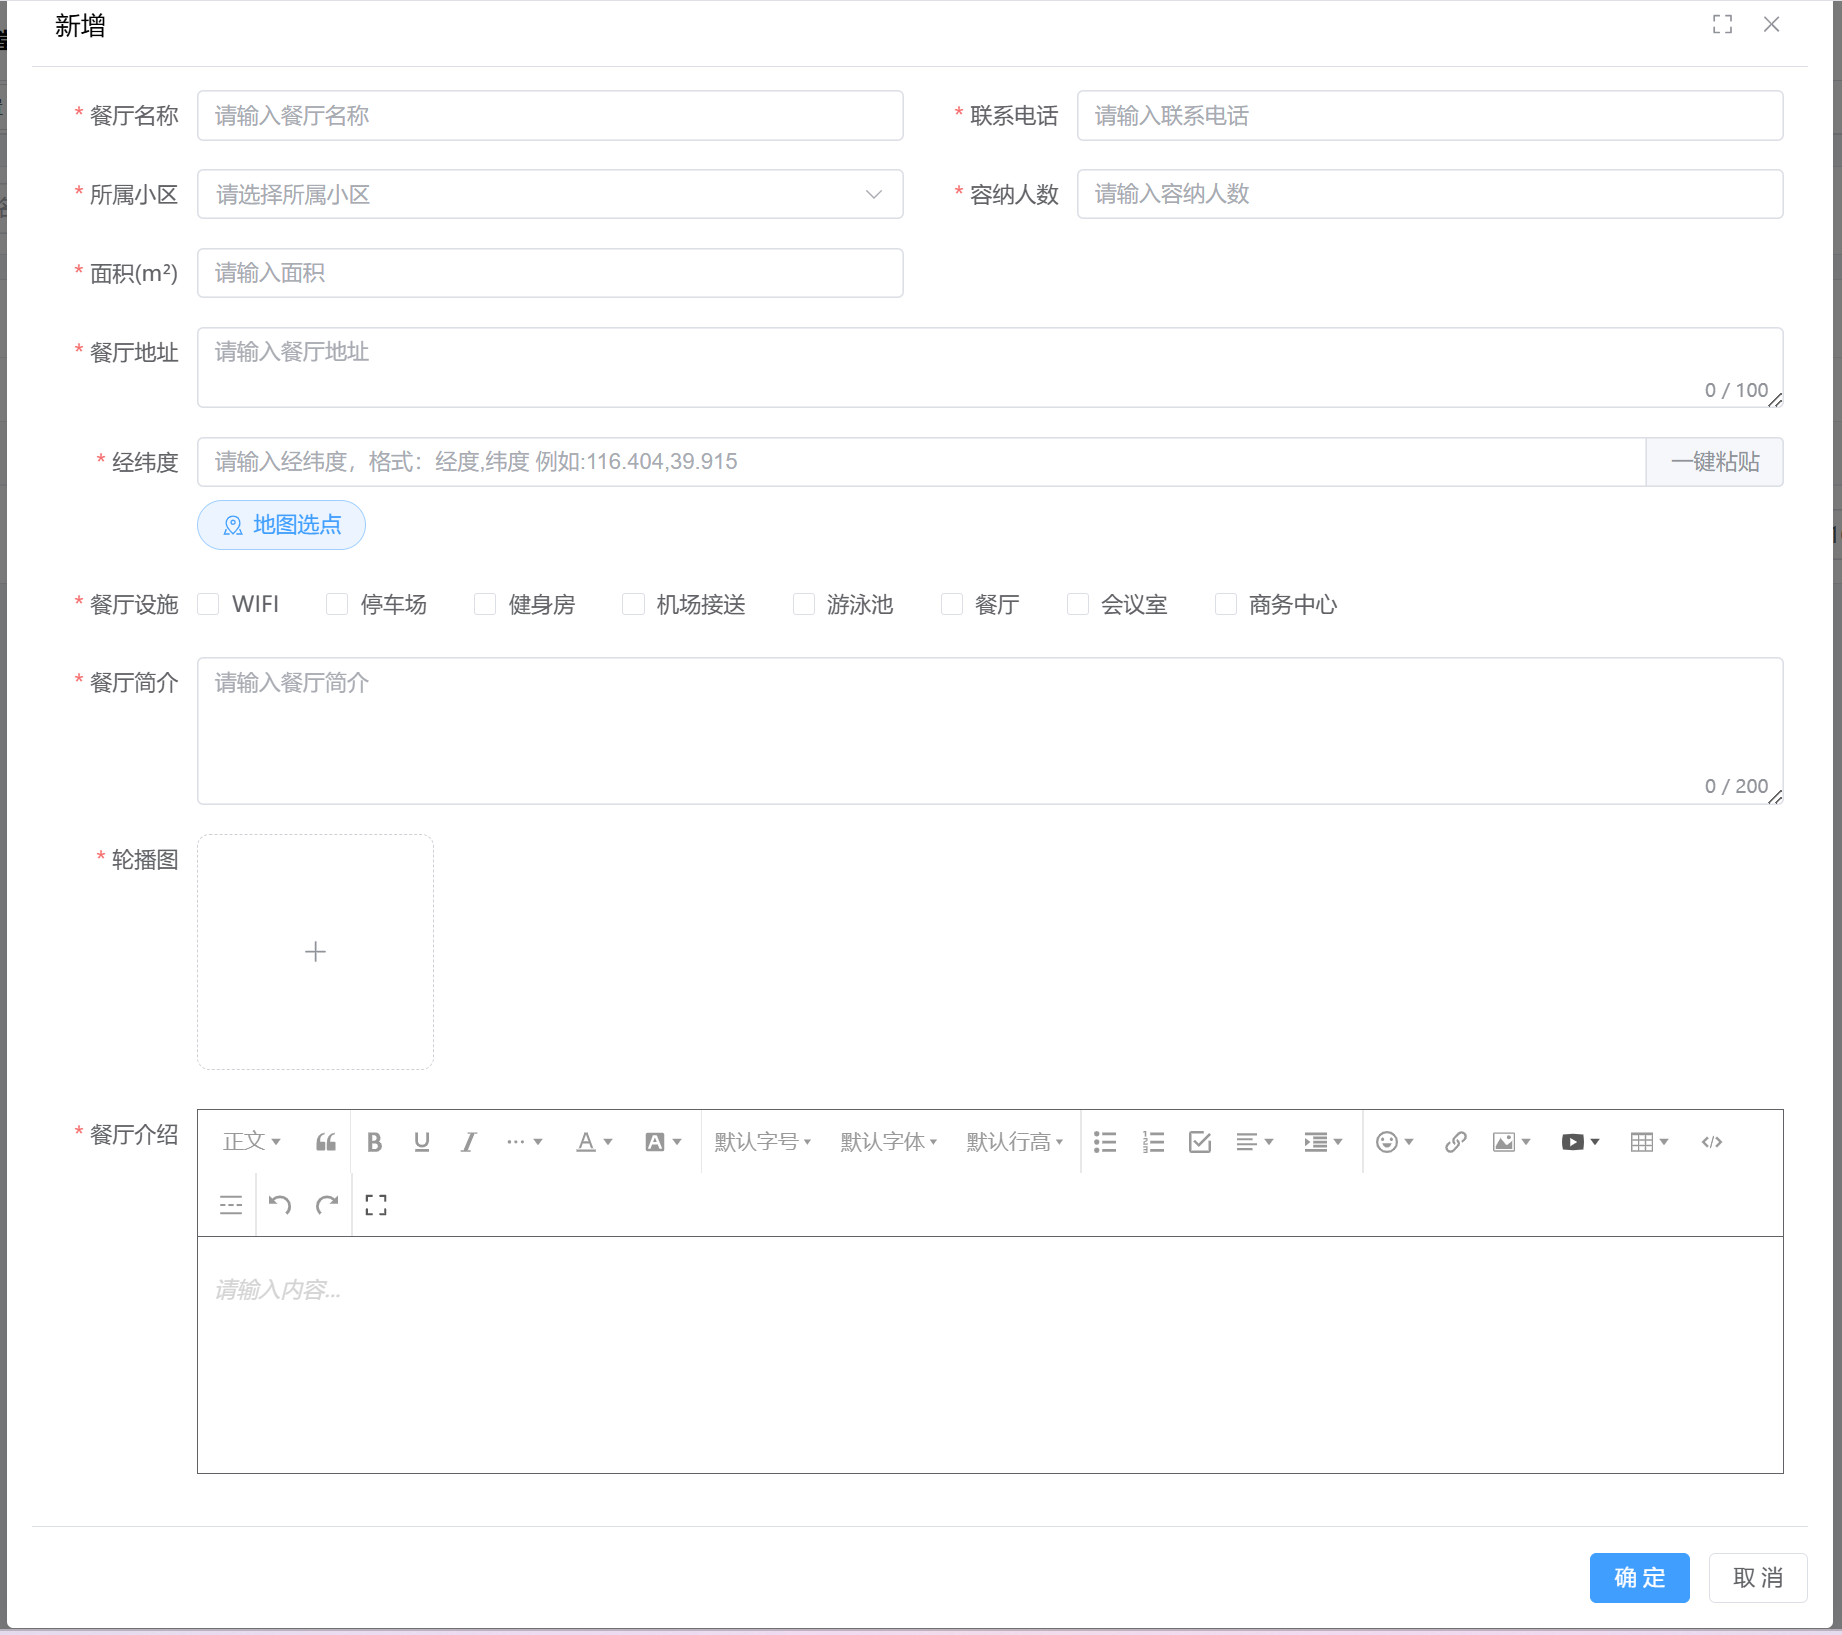Screen dimensions: 1842x1635
Task: Open the text color picker
Action: [x=593, y=1142]
